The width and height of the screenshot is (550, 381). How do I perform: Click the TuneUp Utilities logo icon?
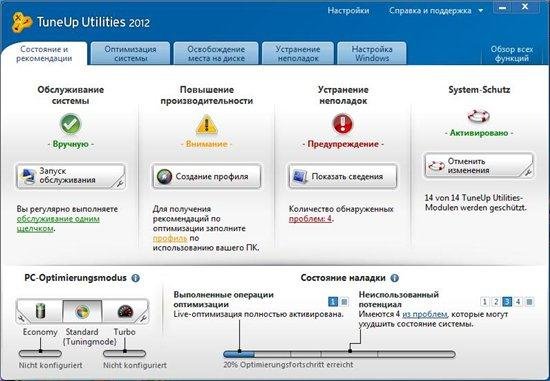[x=22, y=22]
